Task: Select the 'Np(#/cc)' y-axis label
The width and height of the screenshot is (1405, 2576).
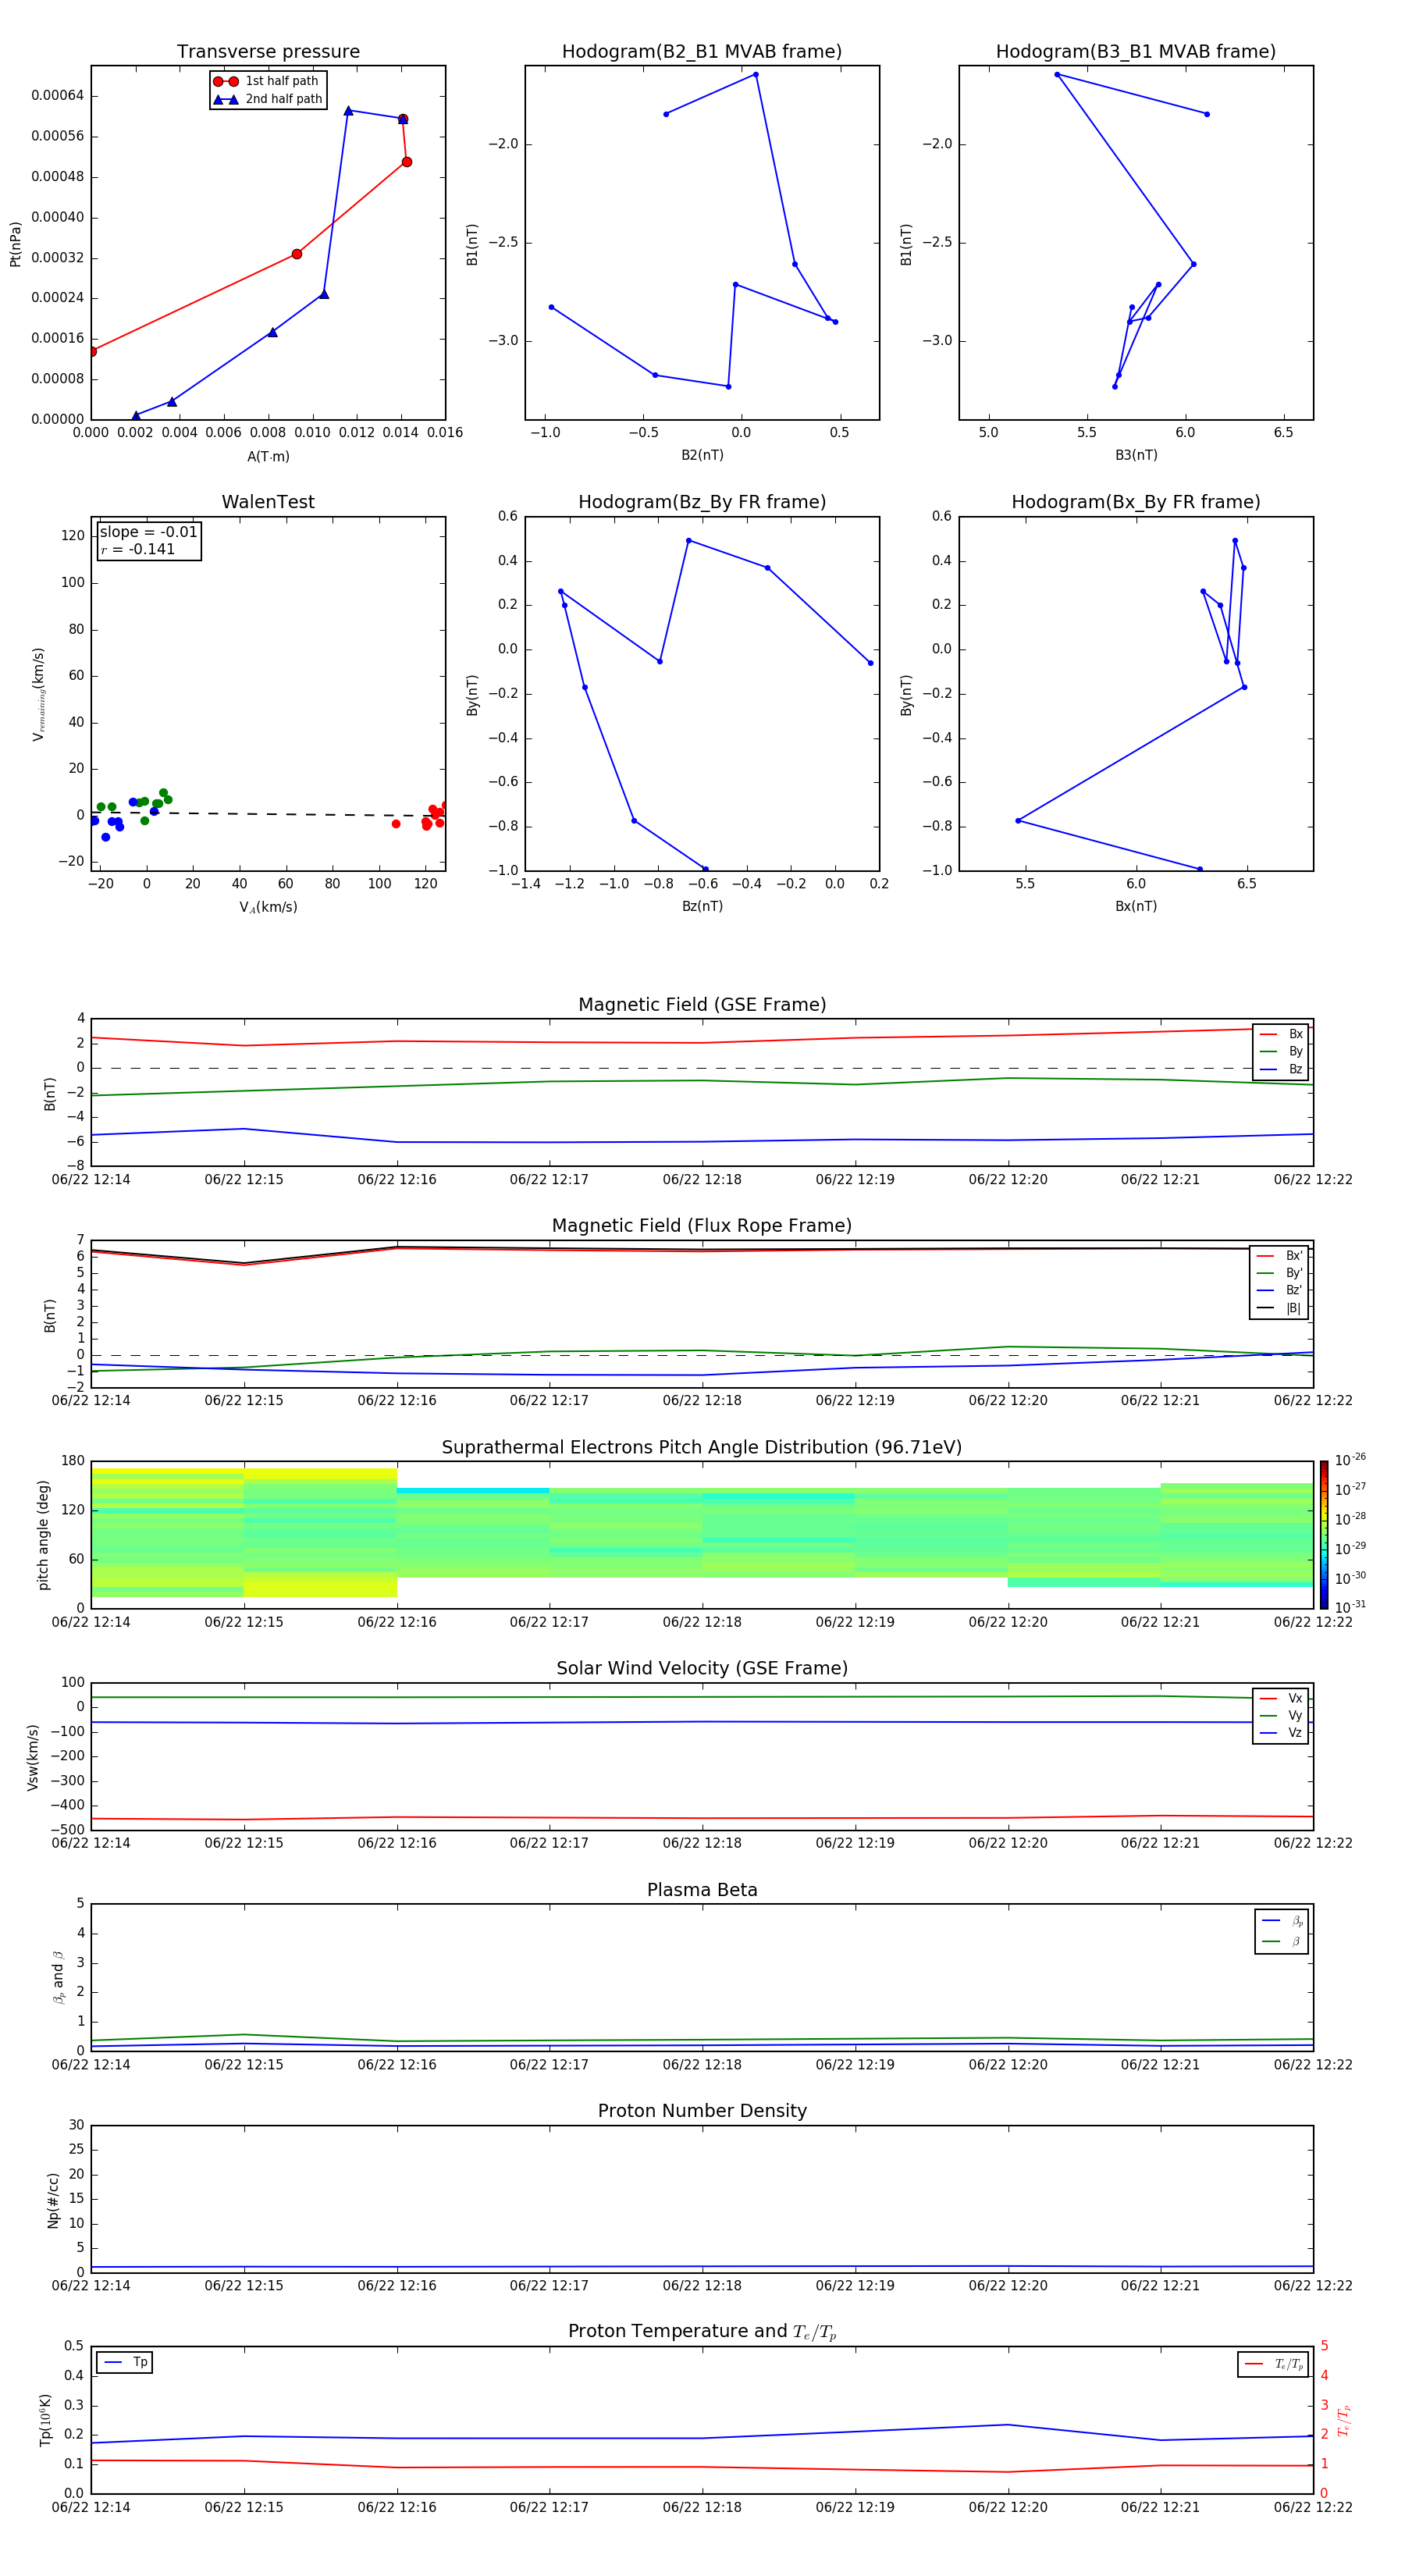Action: [53, 2200]
